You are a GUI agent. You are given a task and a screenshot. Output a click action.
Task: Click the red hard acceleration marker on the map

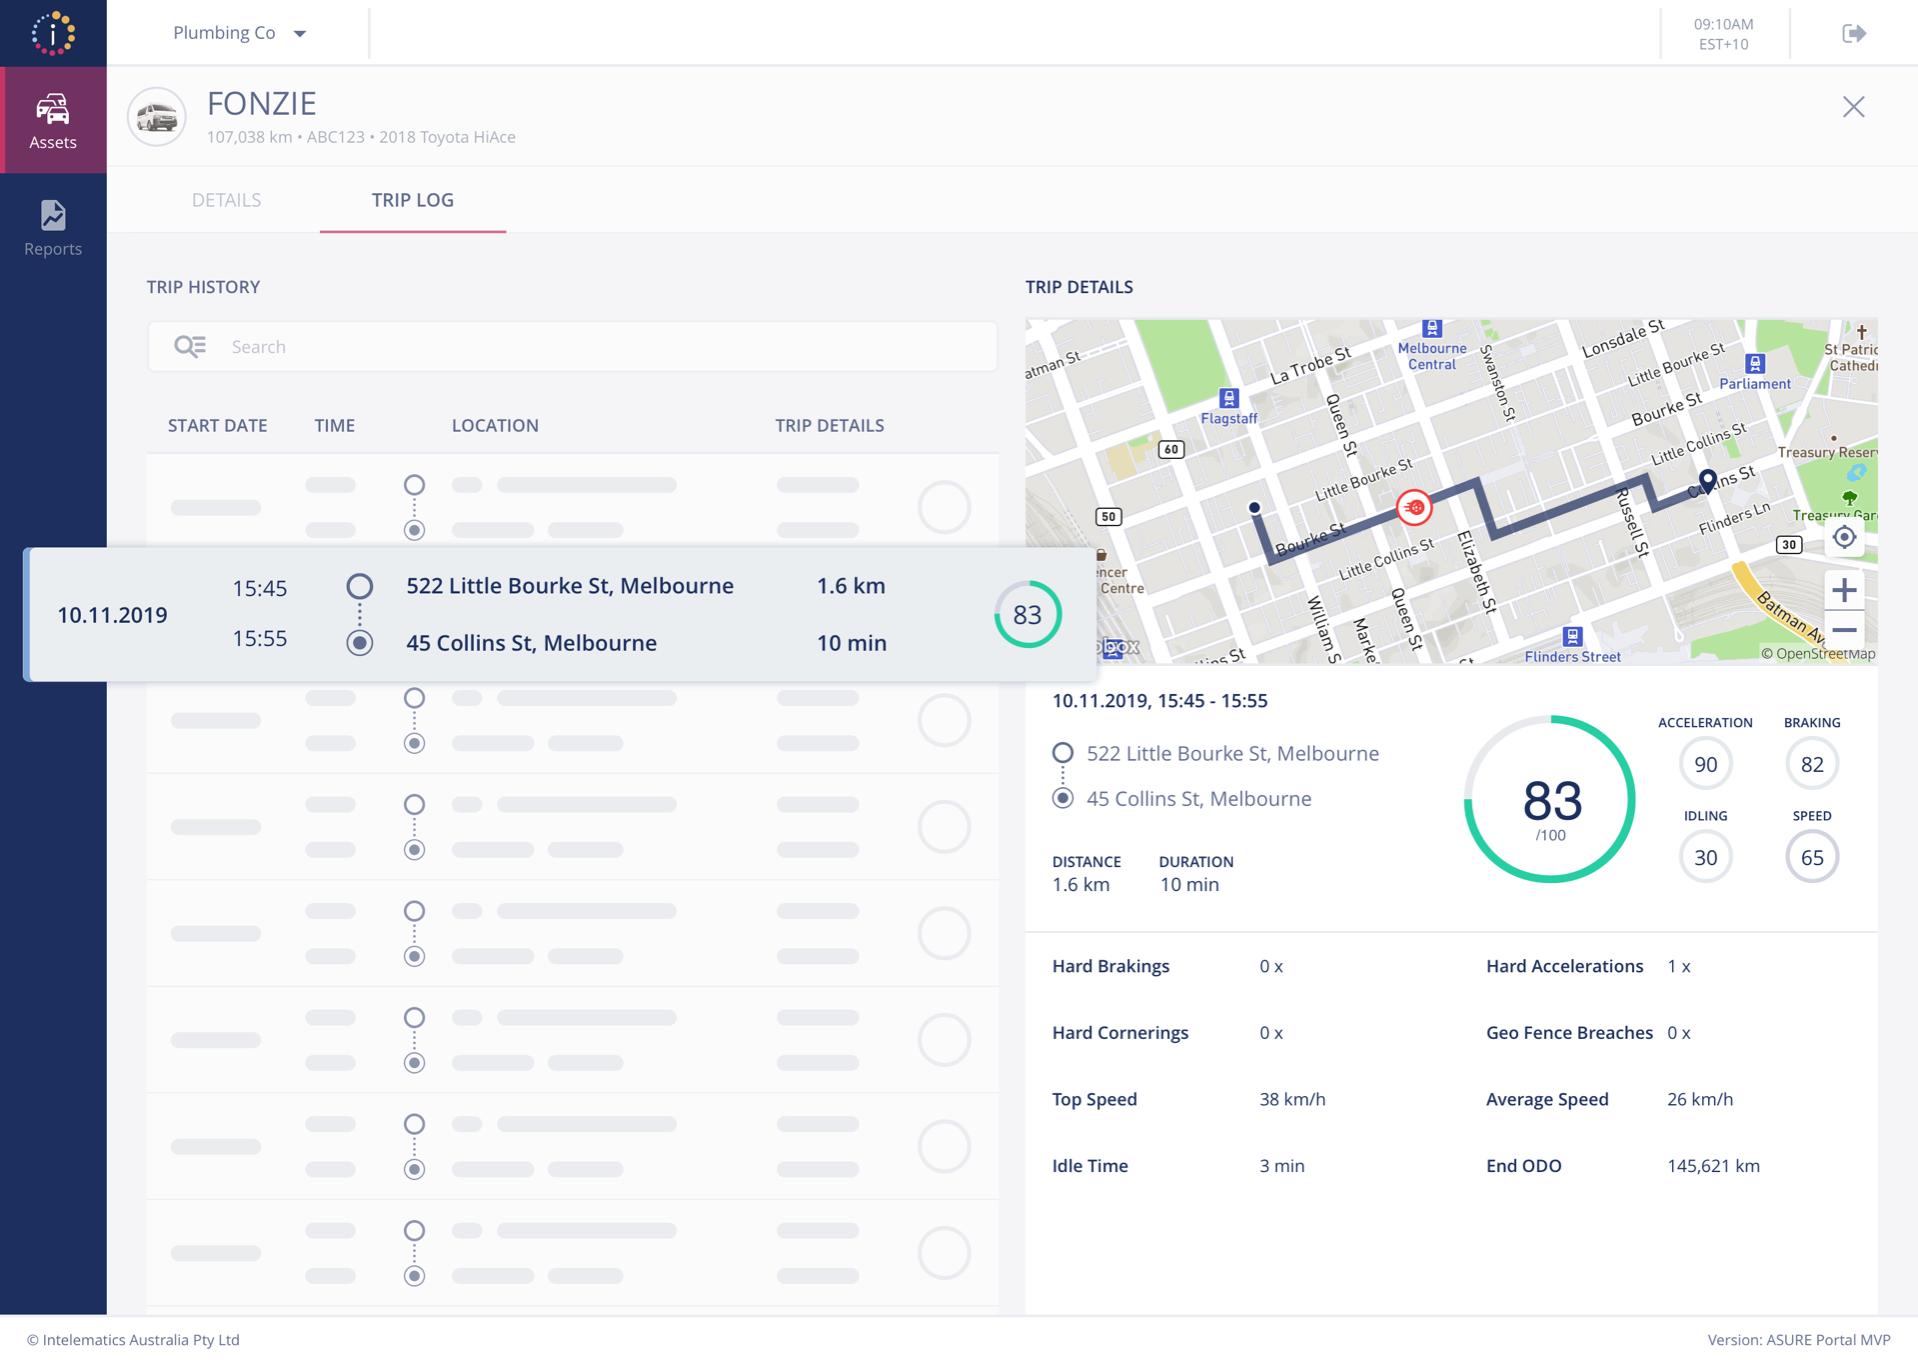pyautogui.click(x=1414, y=508)
